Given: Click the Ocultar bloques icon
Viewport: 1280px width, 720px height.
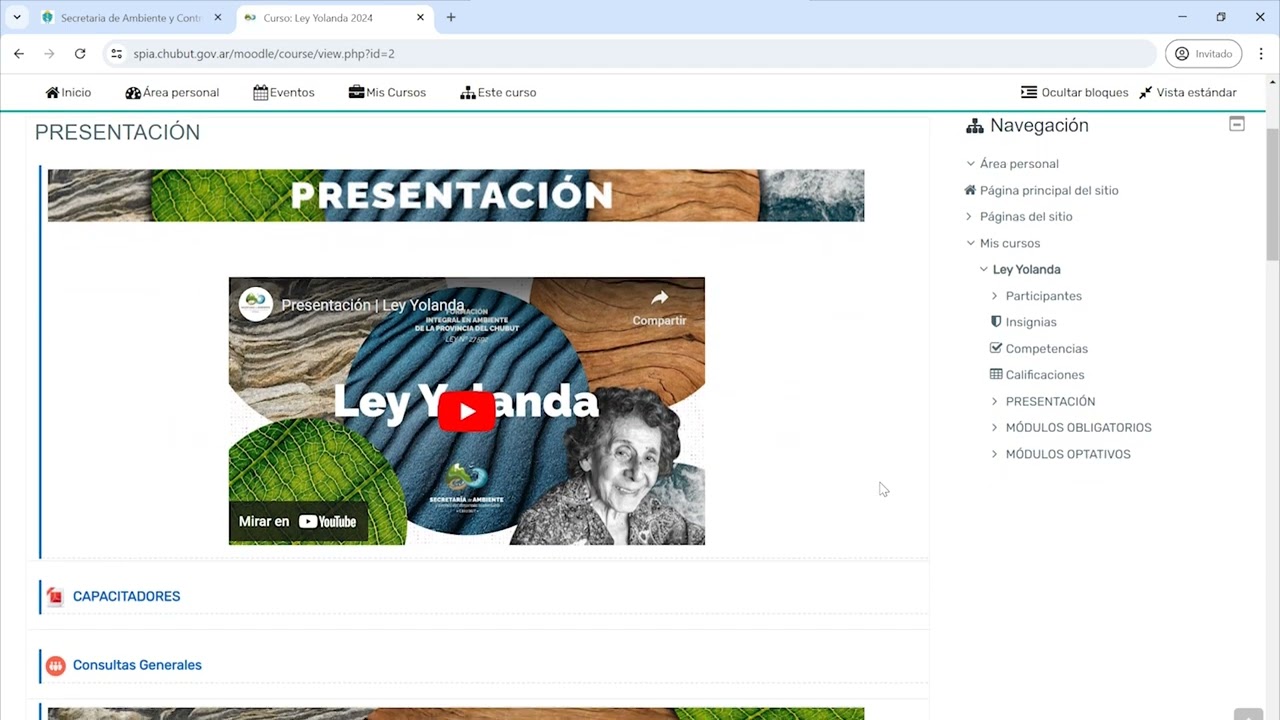Looking at the screenshot, I should coord(1028,92).
